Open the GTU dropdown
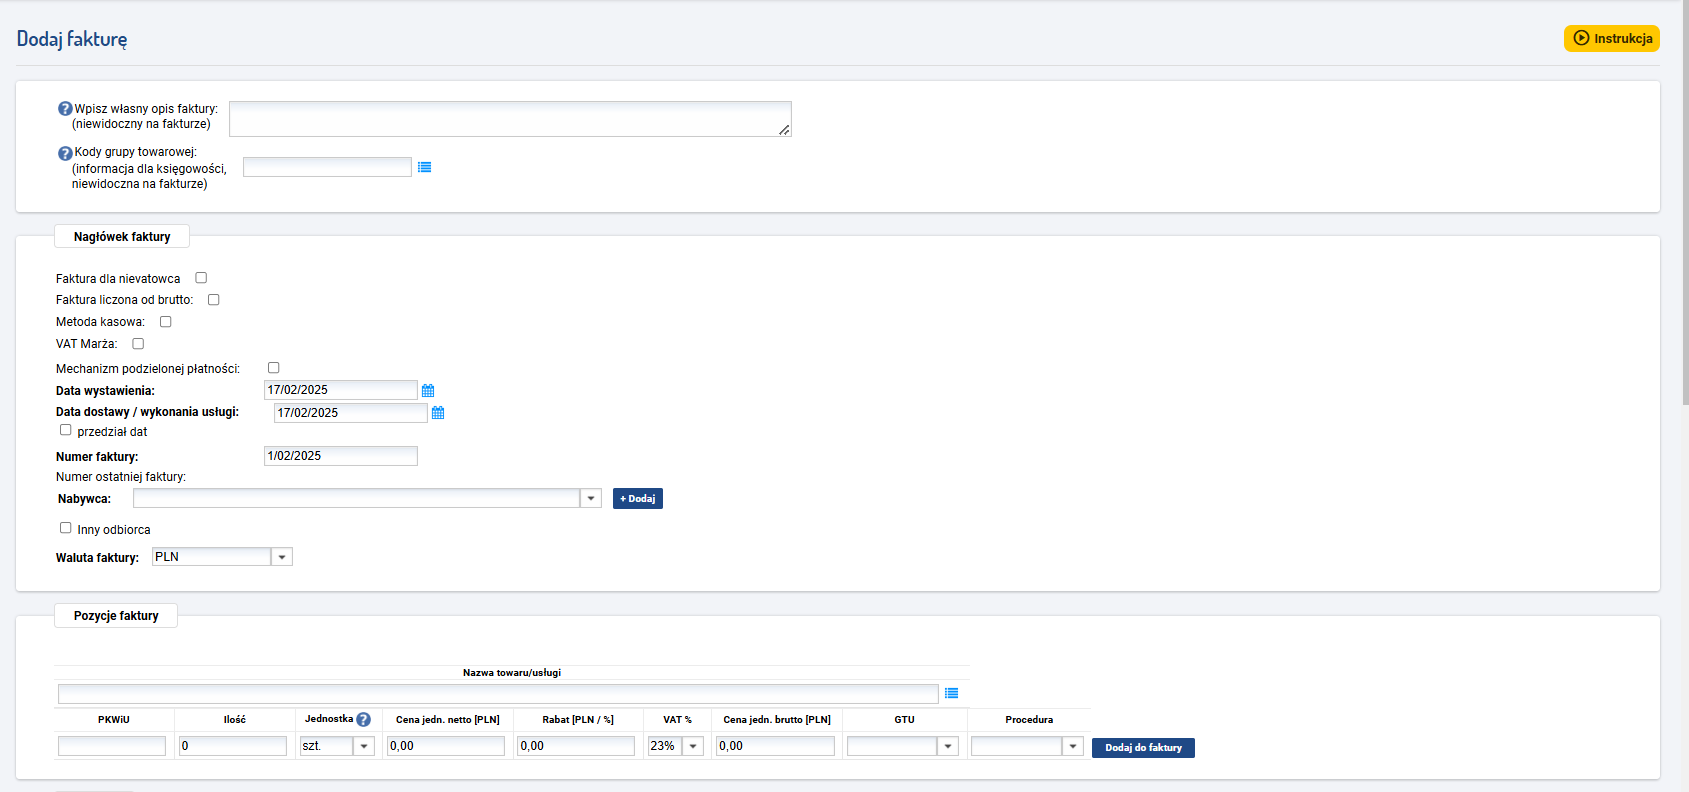The width and height of the screenshot is (1689, 792). (947, 746)
